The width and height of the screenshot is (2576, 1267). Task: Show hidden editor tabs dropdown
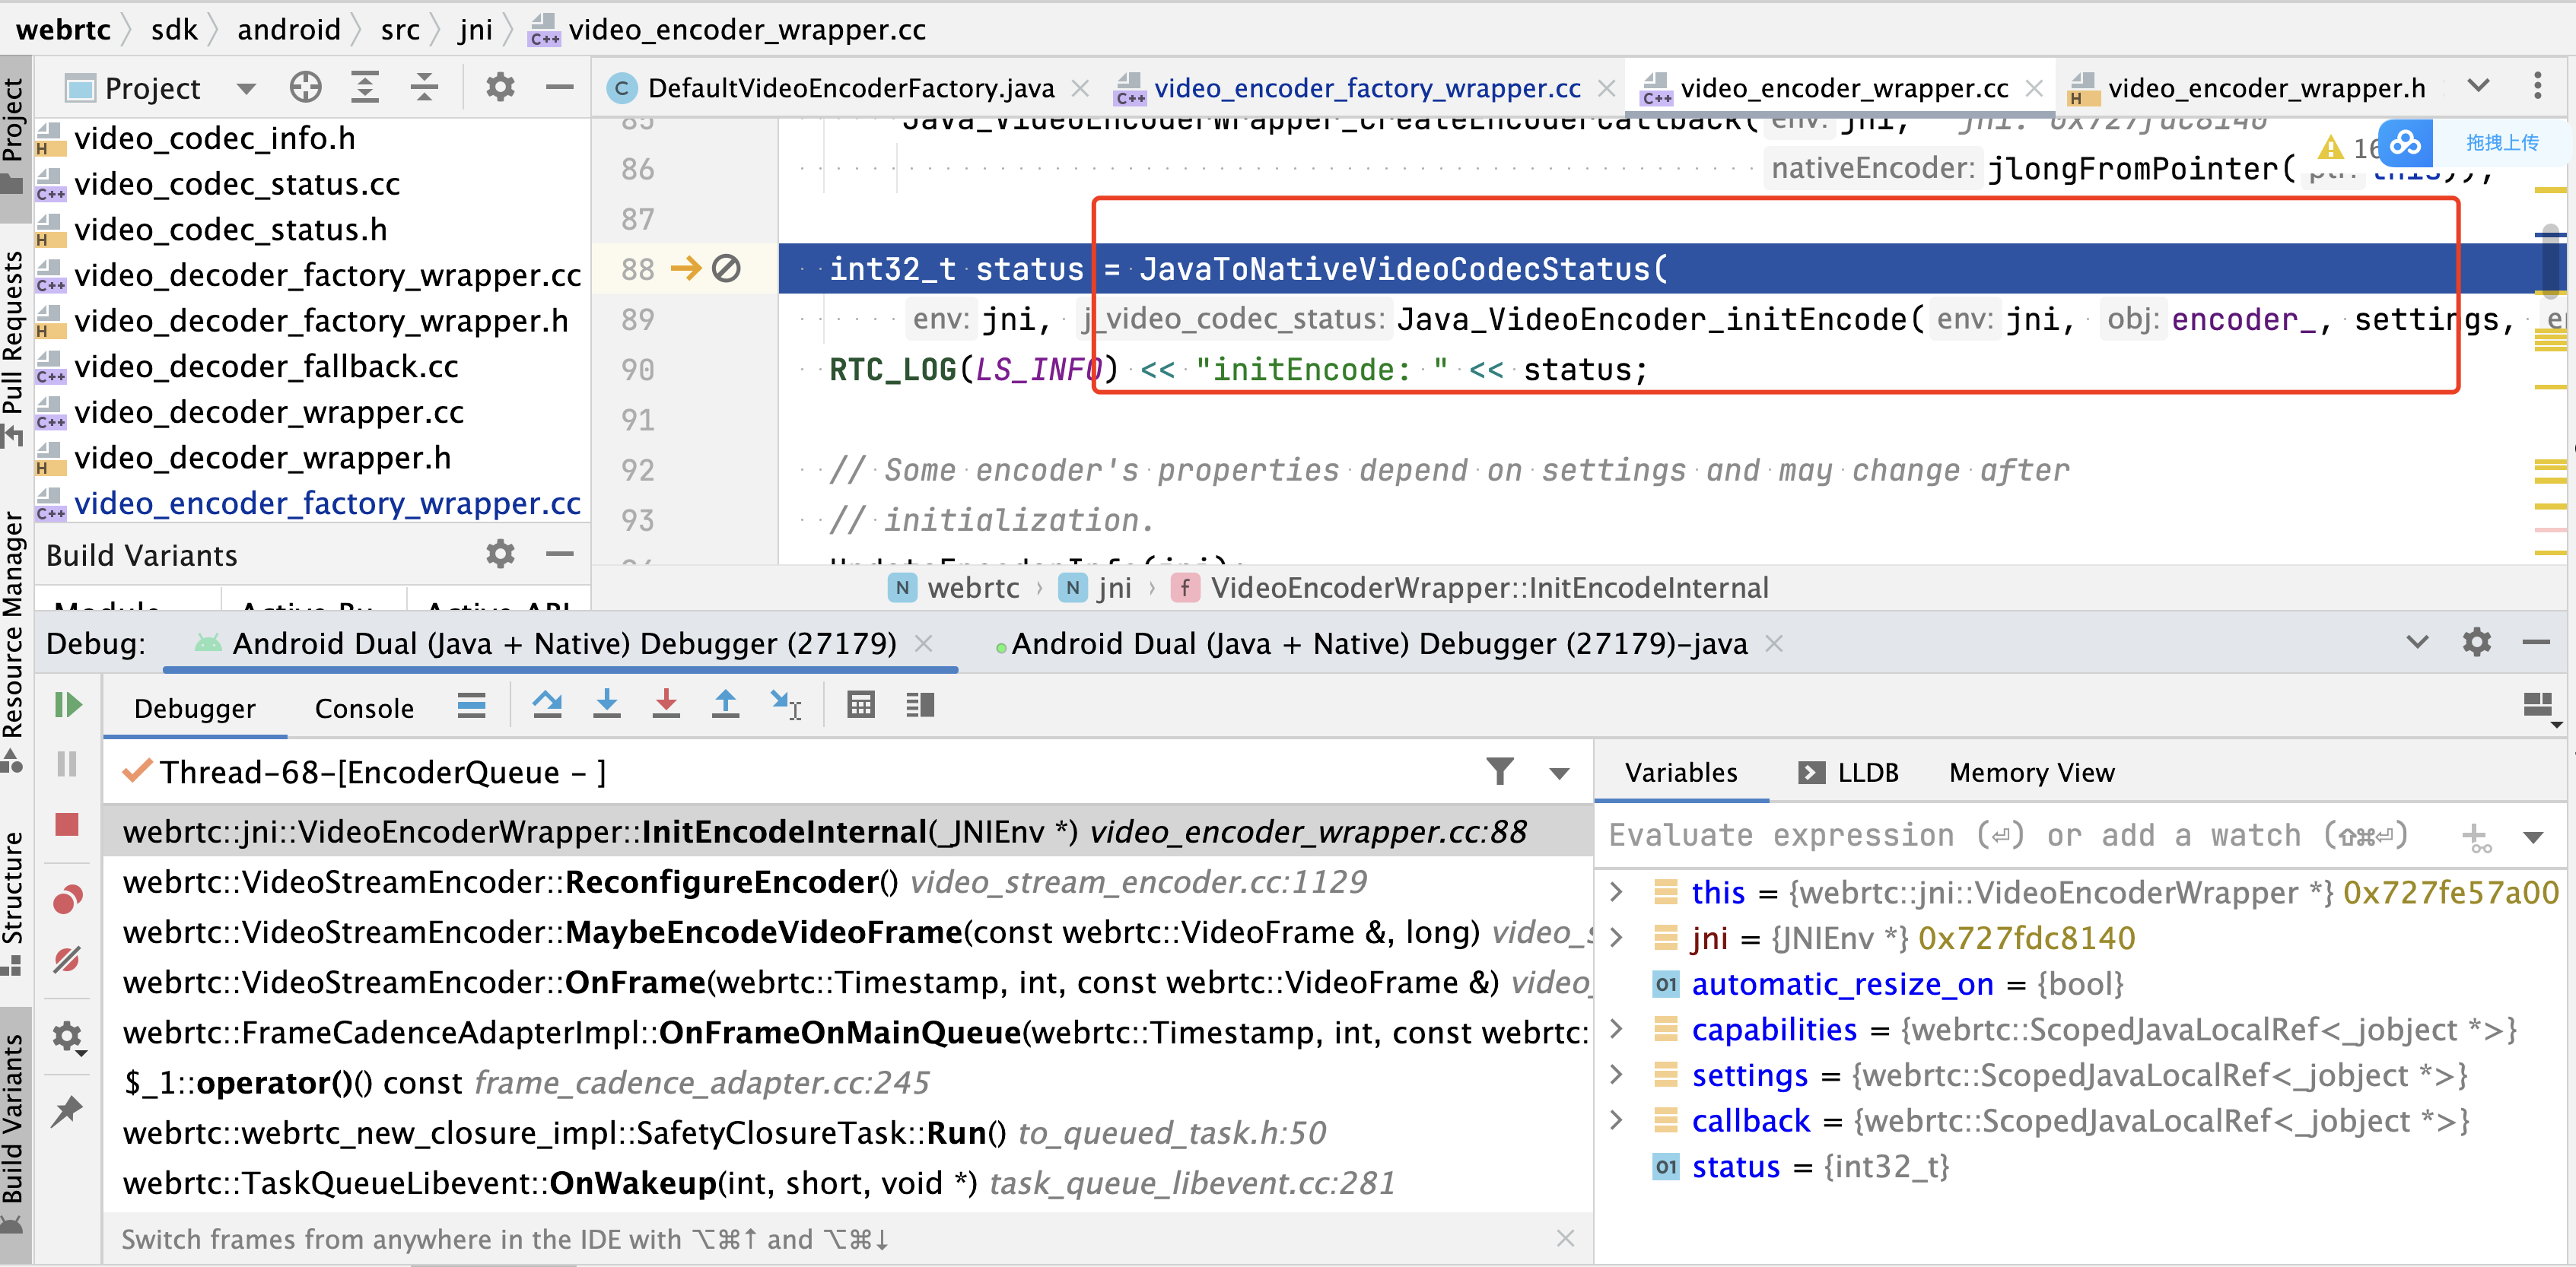pyautogui.click(x=2479, y=87)
